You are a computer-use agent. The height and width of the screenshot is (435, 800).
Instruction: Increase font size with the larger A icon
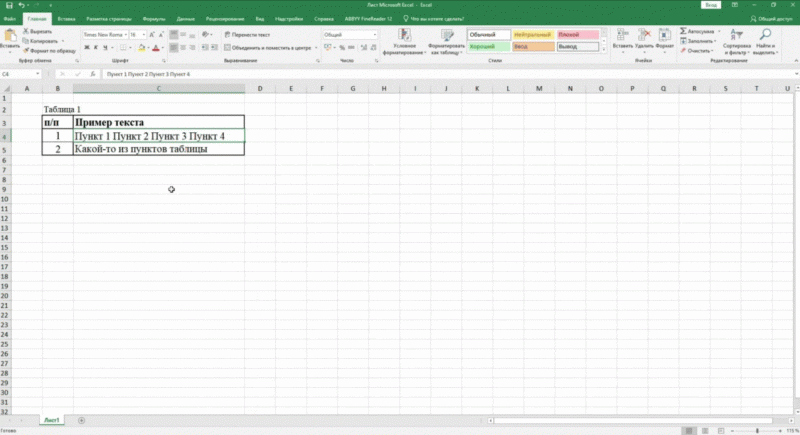pos(152,35)
